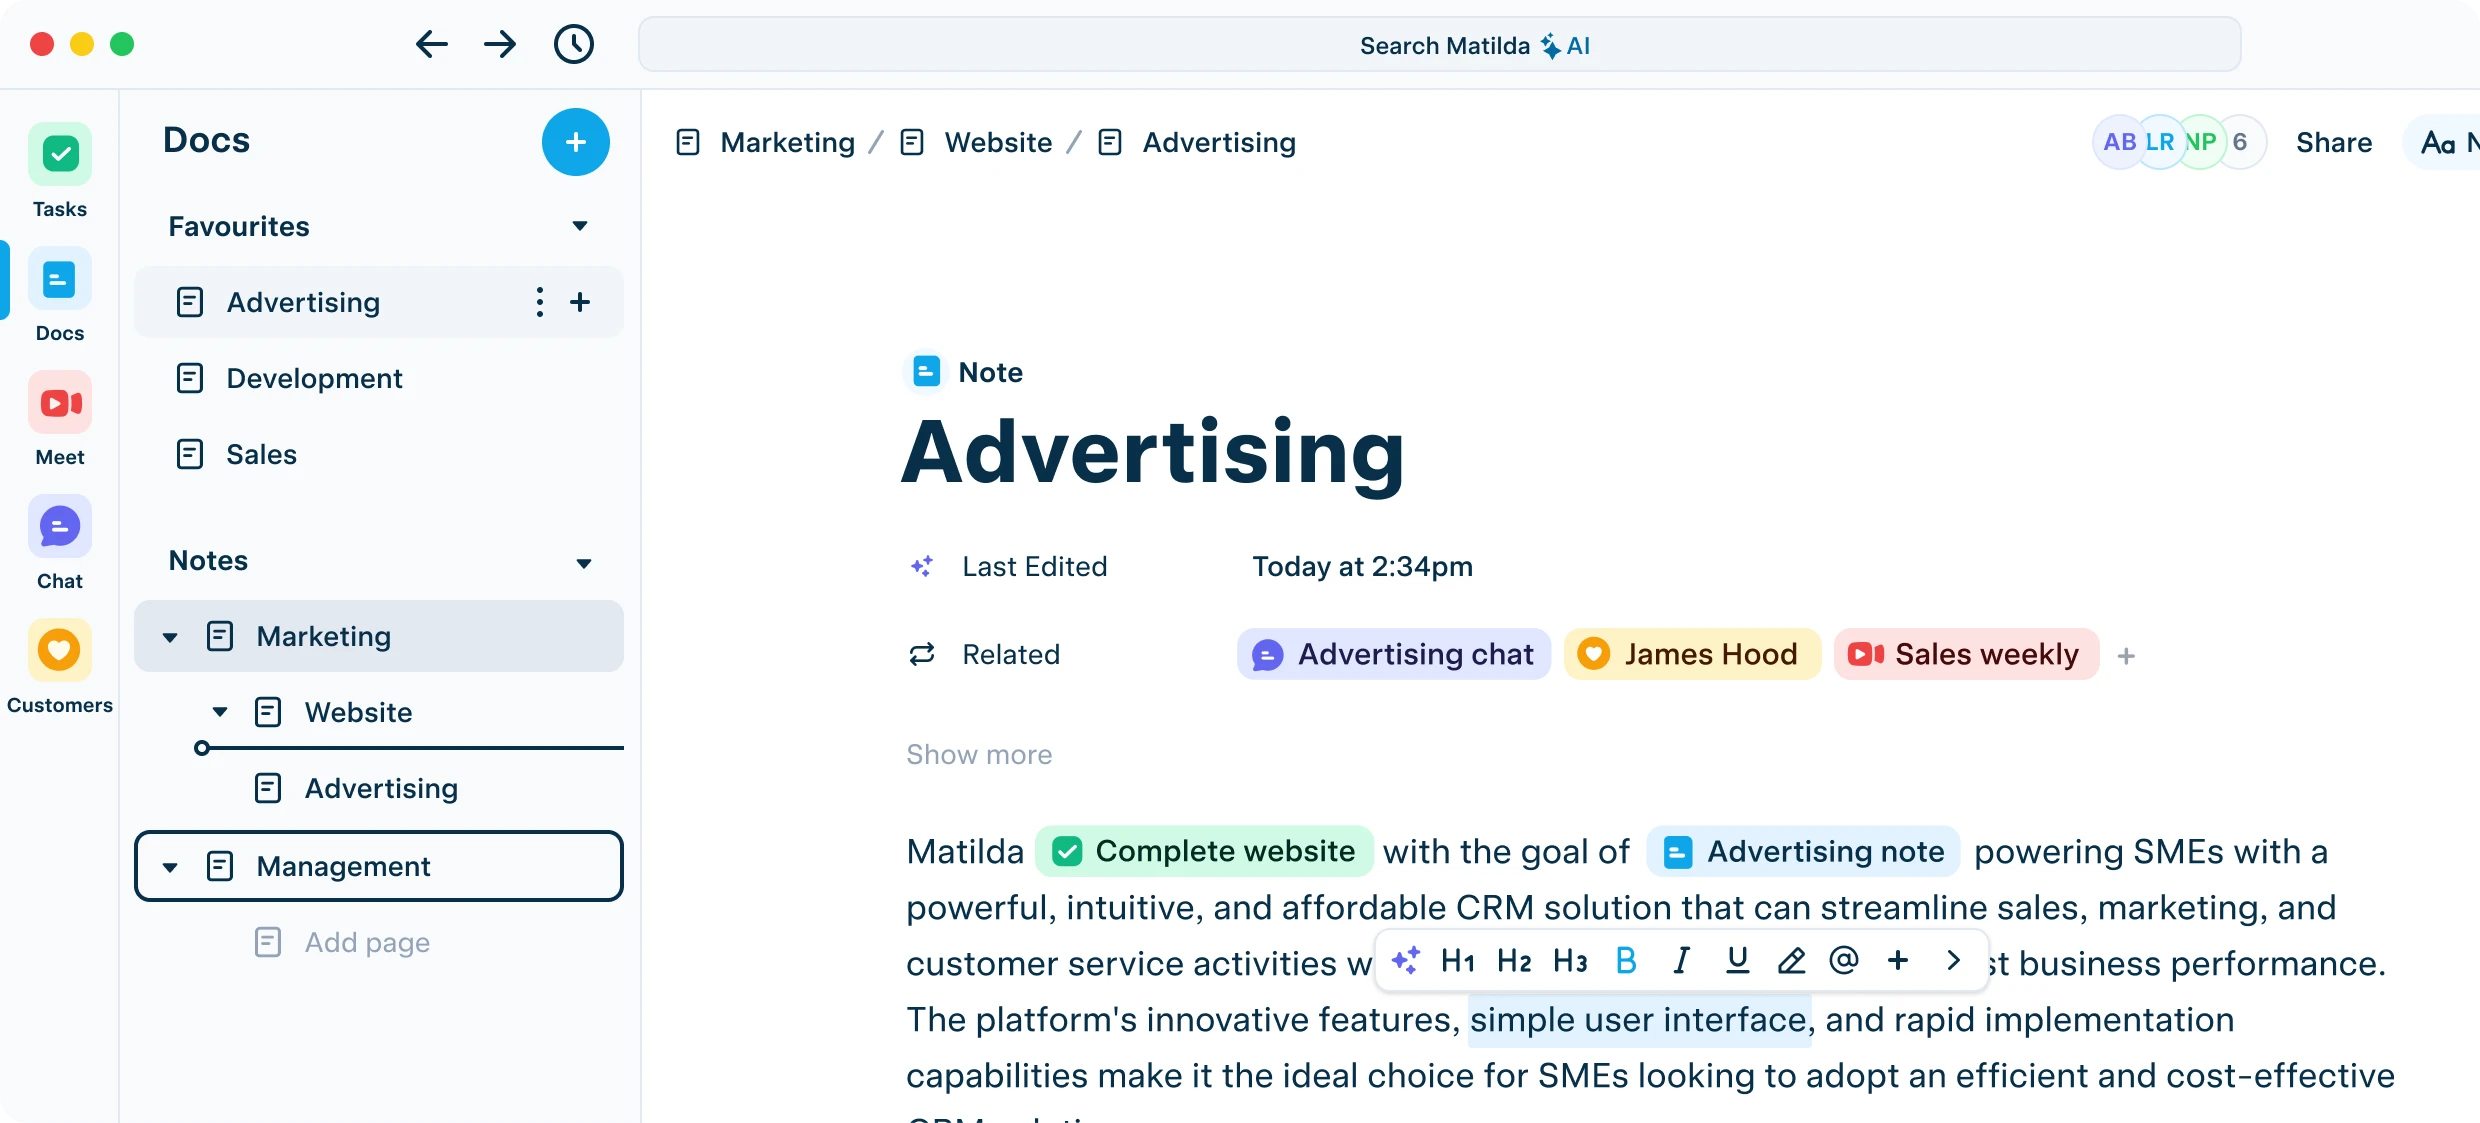
Task: Click Show more properties
Action: click(x=979, y=754)
